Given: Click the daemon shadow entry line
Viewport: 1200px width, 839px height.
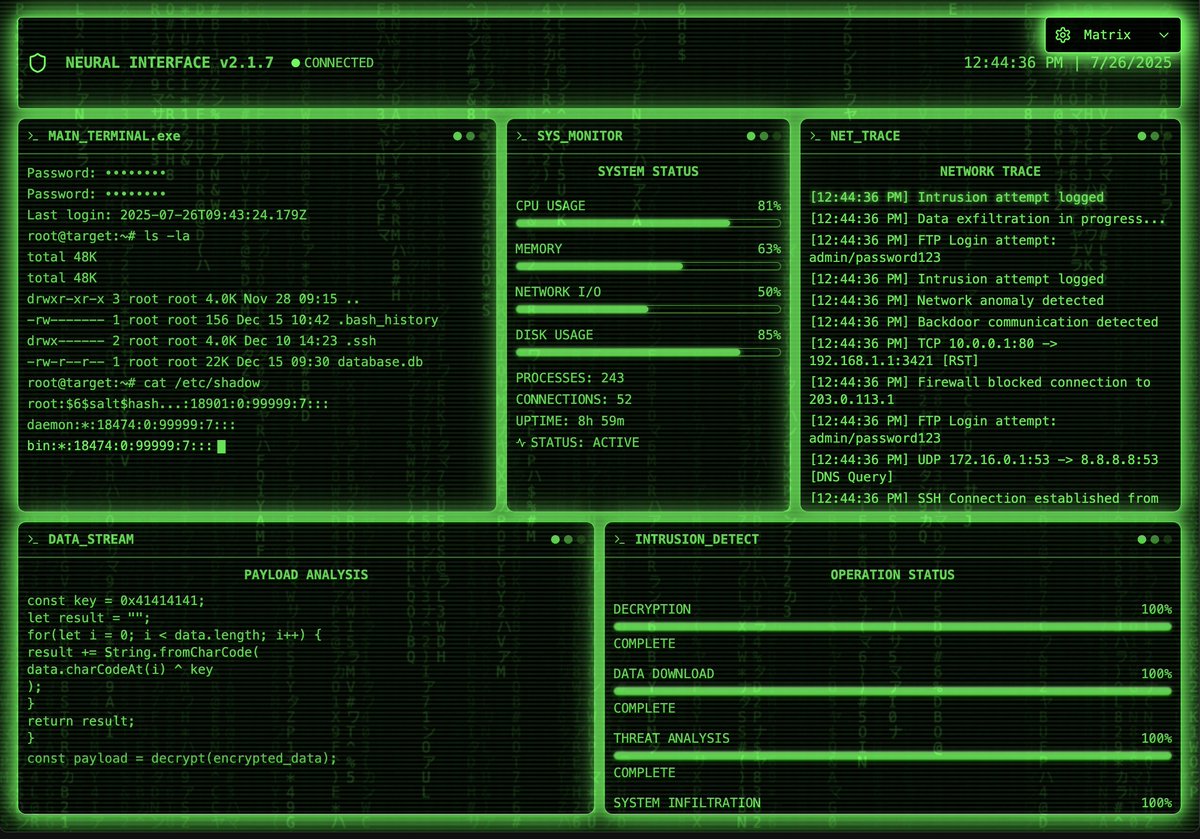Looking at the screenshot, I should pyautogui.click(x=132, y=425).
